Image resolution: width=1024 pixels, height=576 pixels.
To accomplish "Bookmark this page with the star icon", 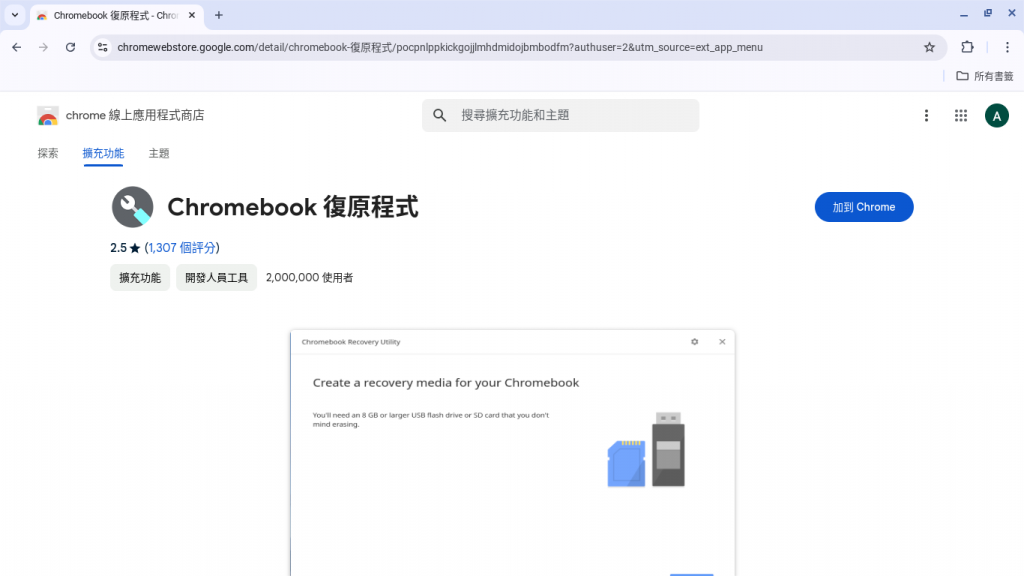I will pyautogui.click(x=929, y=47).
